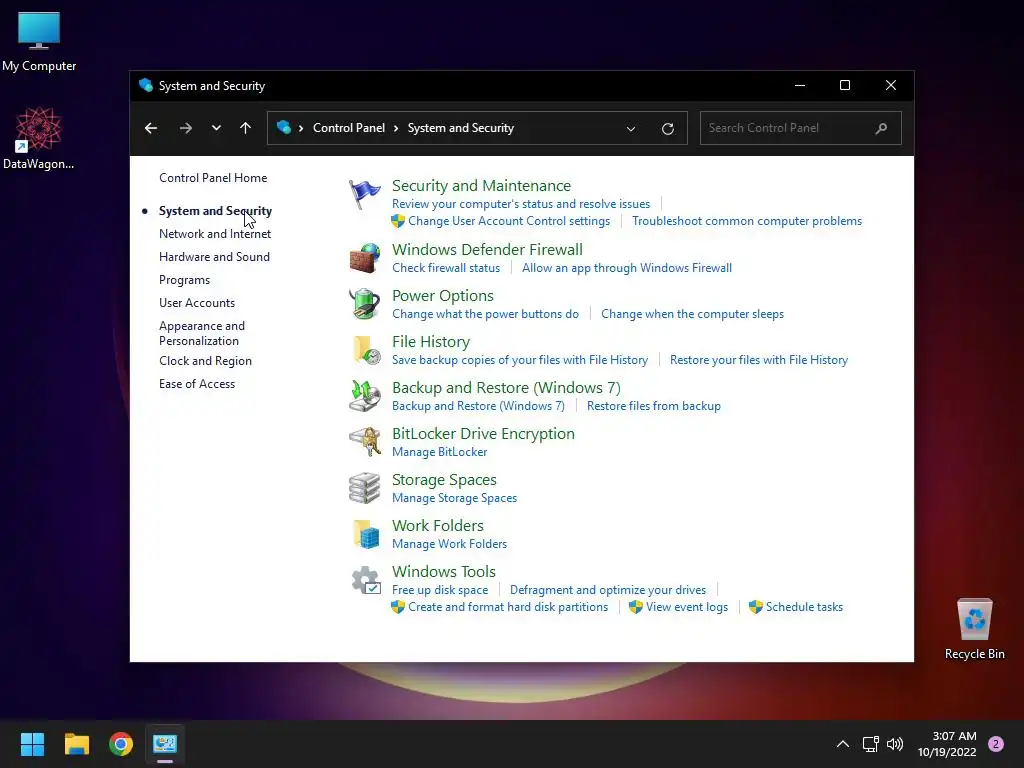Image resolution: width=1024 pixels, height=768 pixels.
Task: Click the Power Options battery icon
Action: click(364, 304)
